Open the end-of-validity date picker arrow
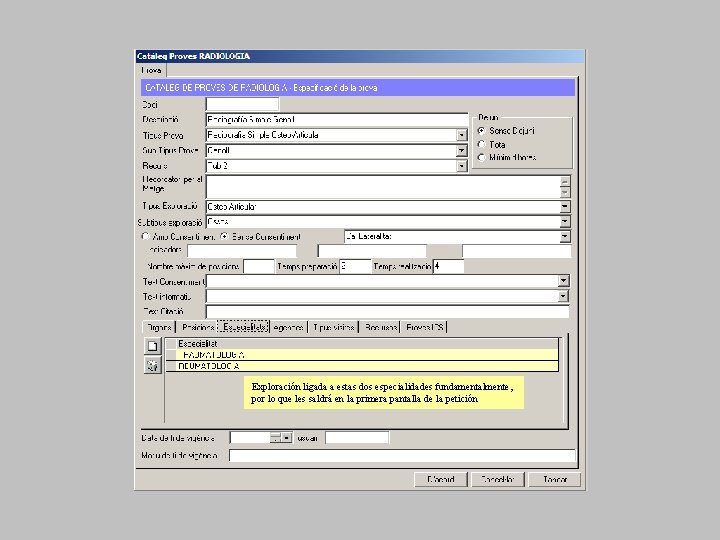Image resolution: width=720 pixels, height=540 pixels. coord(287,438)
